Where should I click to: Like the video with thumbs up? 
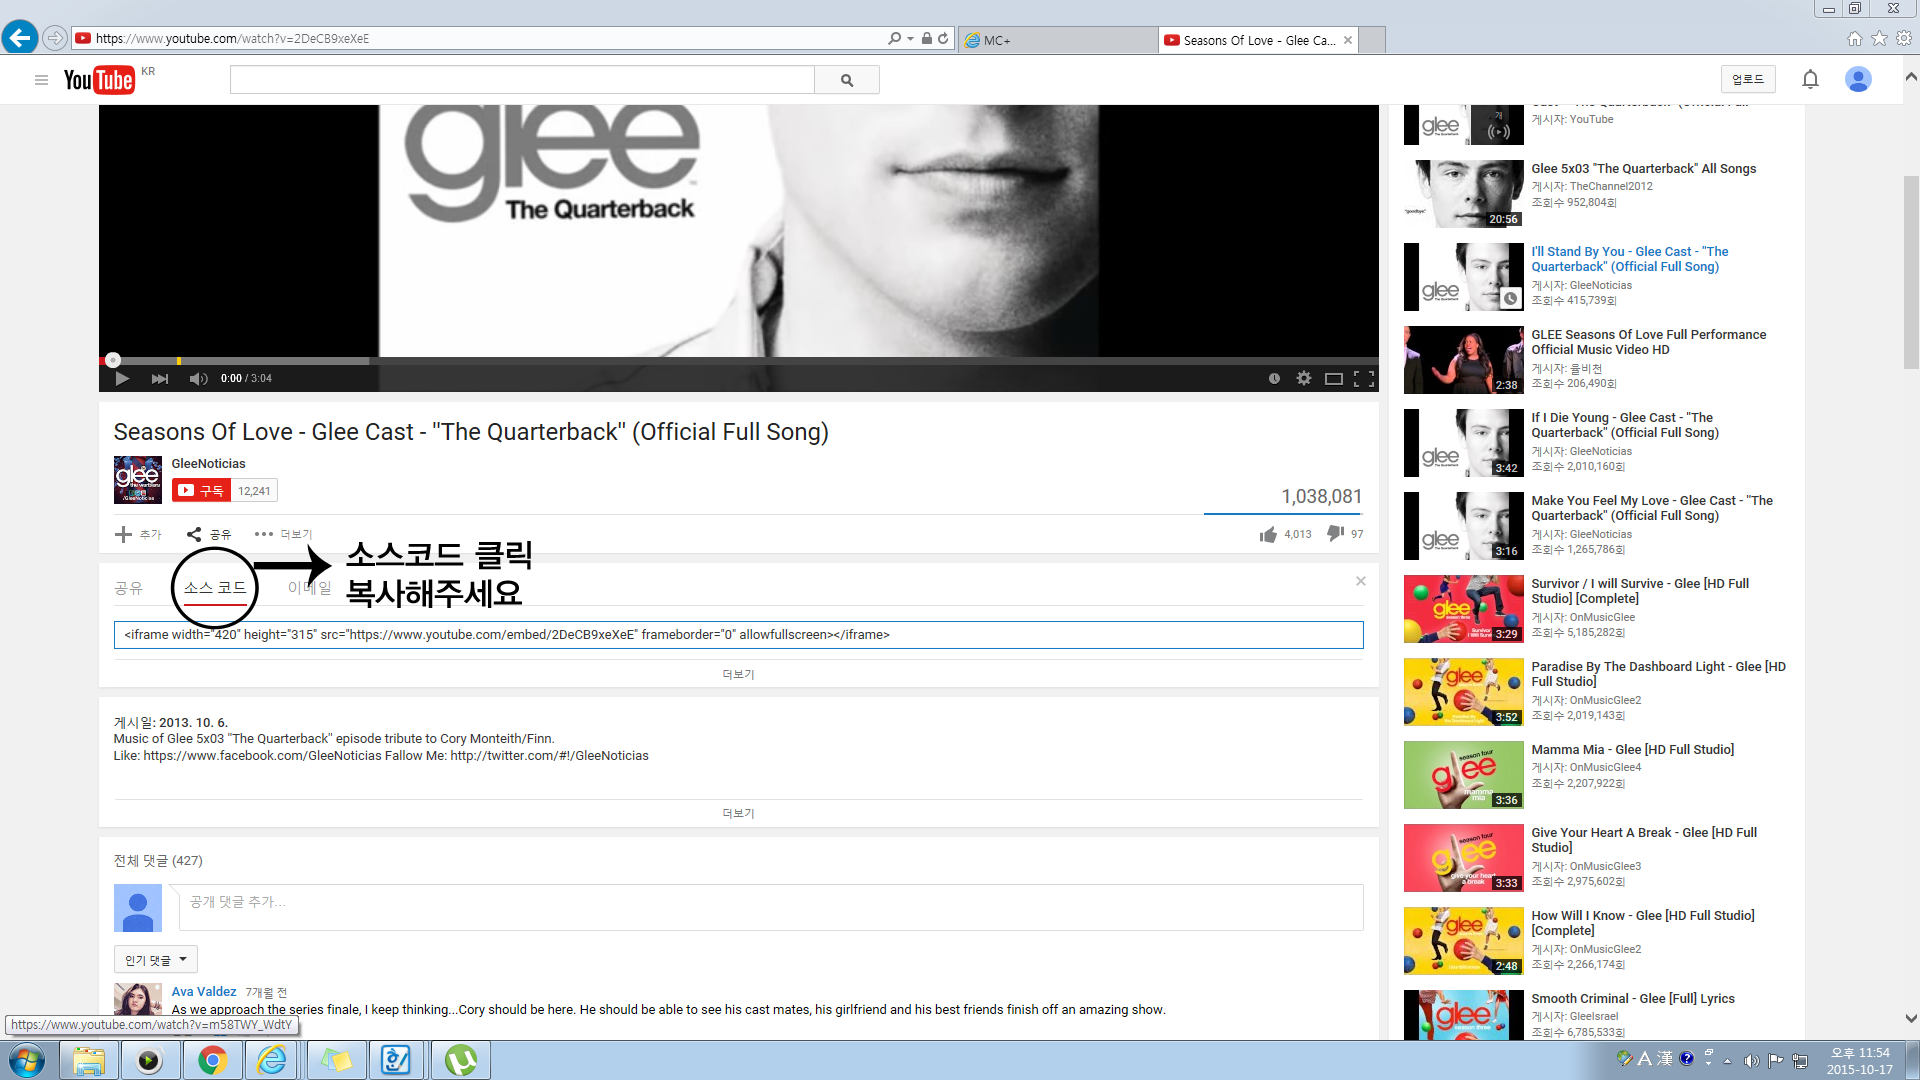[1269, 534]
